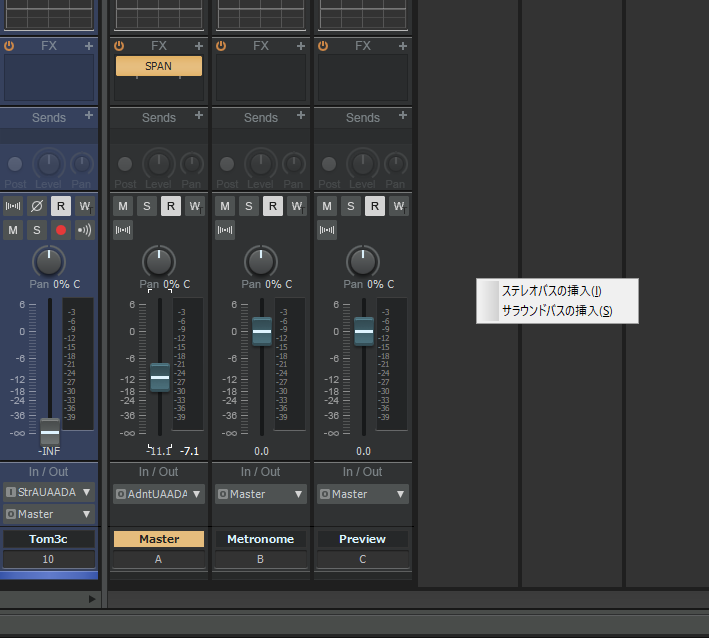Choose ステレオバスの挿入 from the context menu

[x=551, y=291]
